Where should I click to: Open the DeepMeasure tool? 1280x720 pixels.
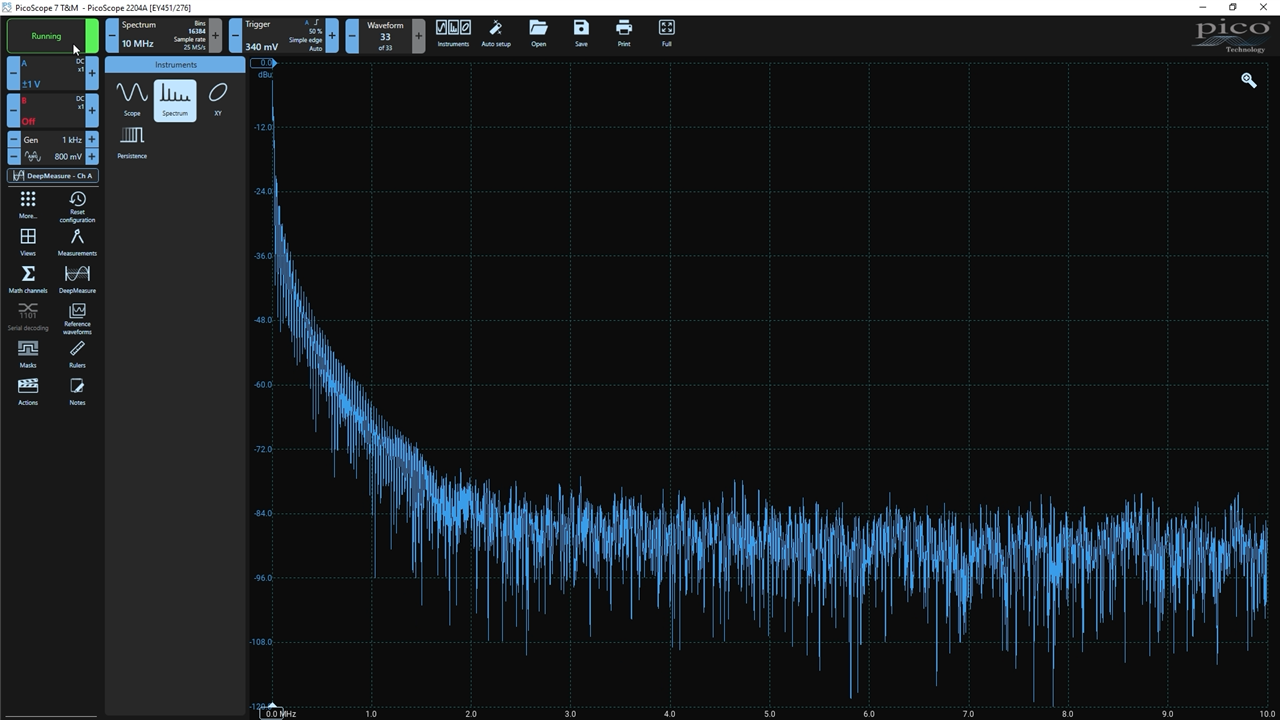[77, 279]
